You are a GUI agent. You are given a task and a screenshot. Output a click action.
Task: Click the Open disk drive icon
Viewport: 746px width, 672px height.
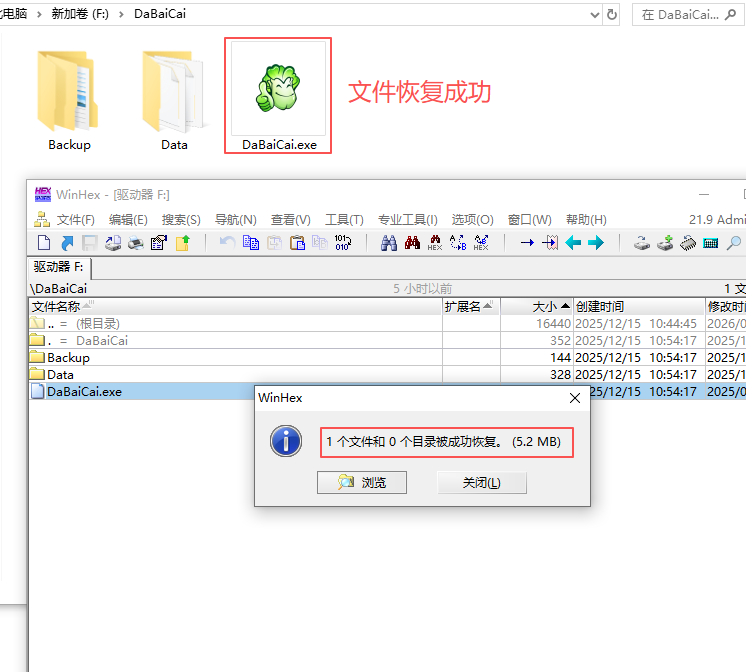click(x=642, y=243)
